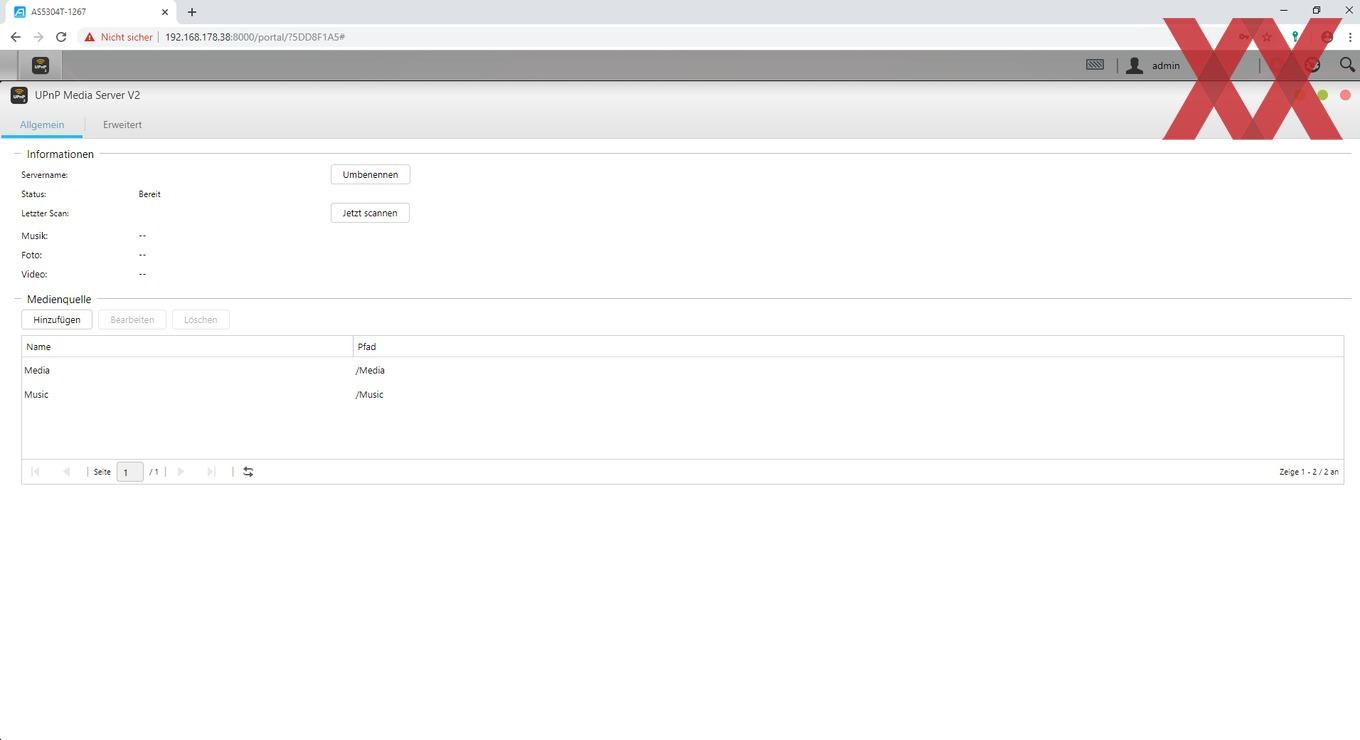Click the Umbenennen button
Screen dimensions: 1360x740
370,174
